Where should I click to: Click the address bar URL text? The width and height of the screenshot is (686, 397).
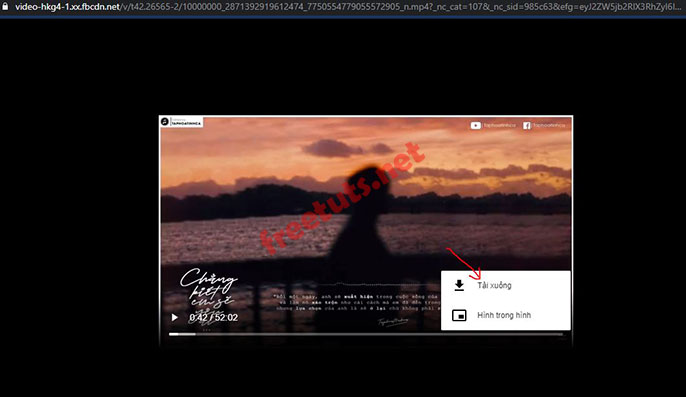point(348,7)
